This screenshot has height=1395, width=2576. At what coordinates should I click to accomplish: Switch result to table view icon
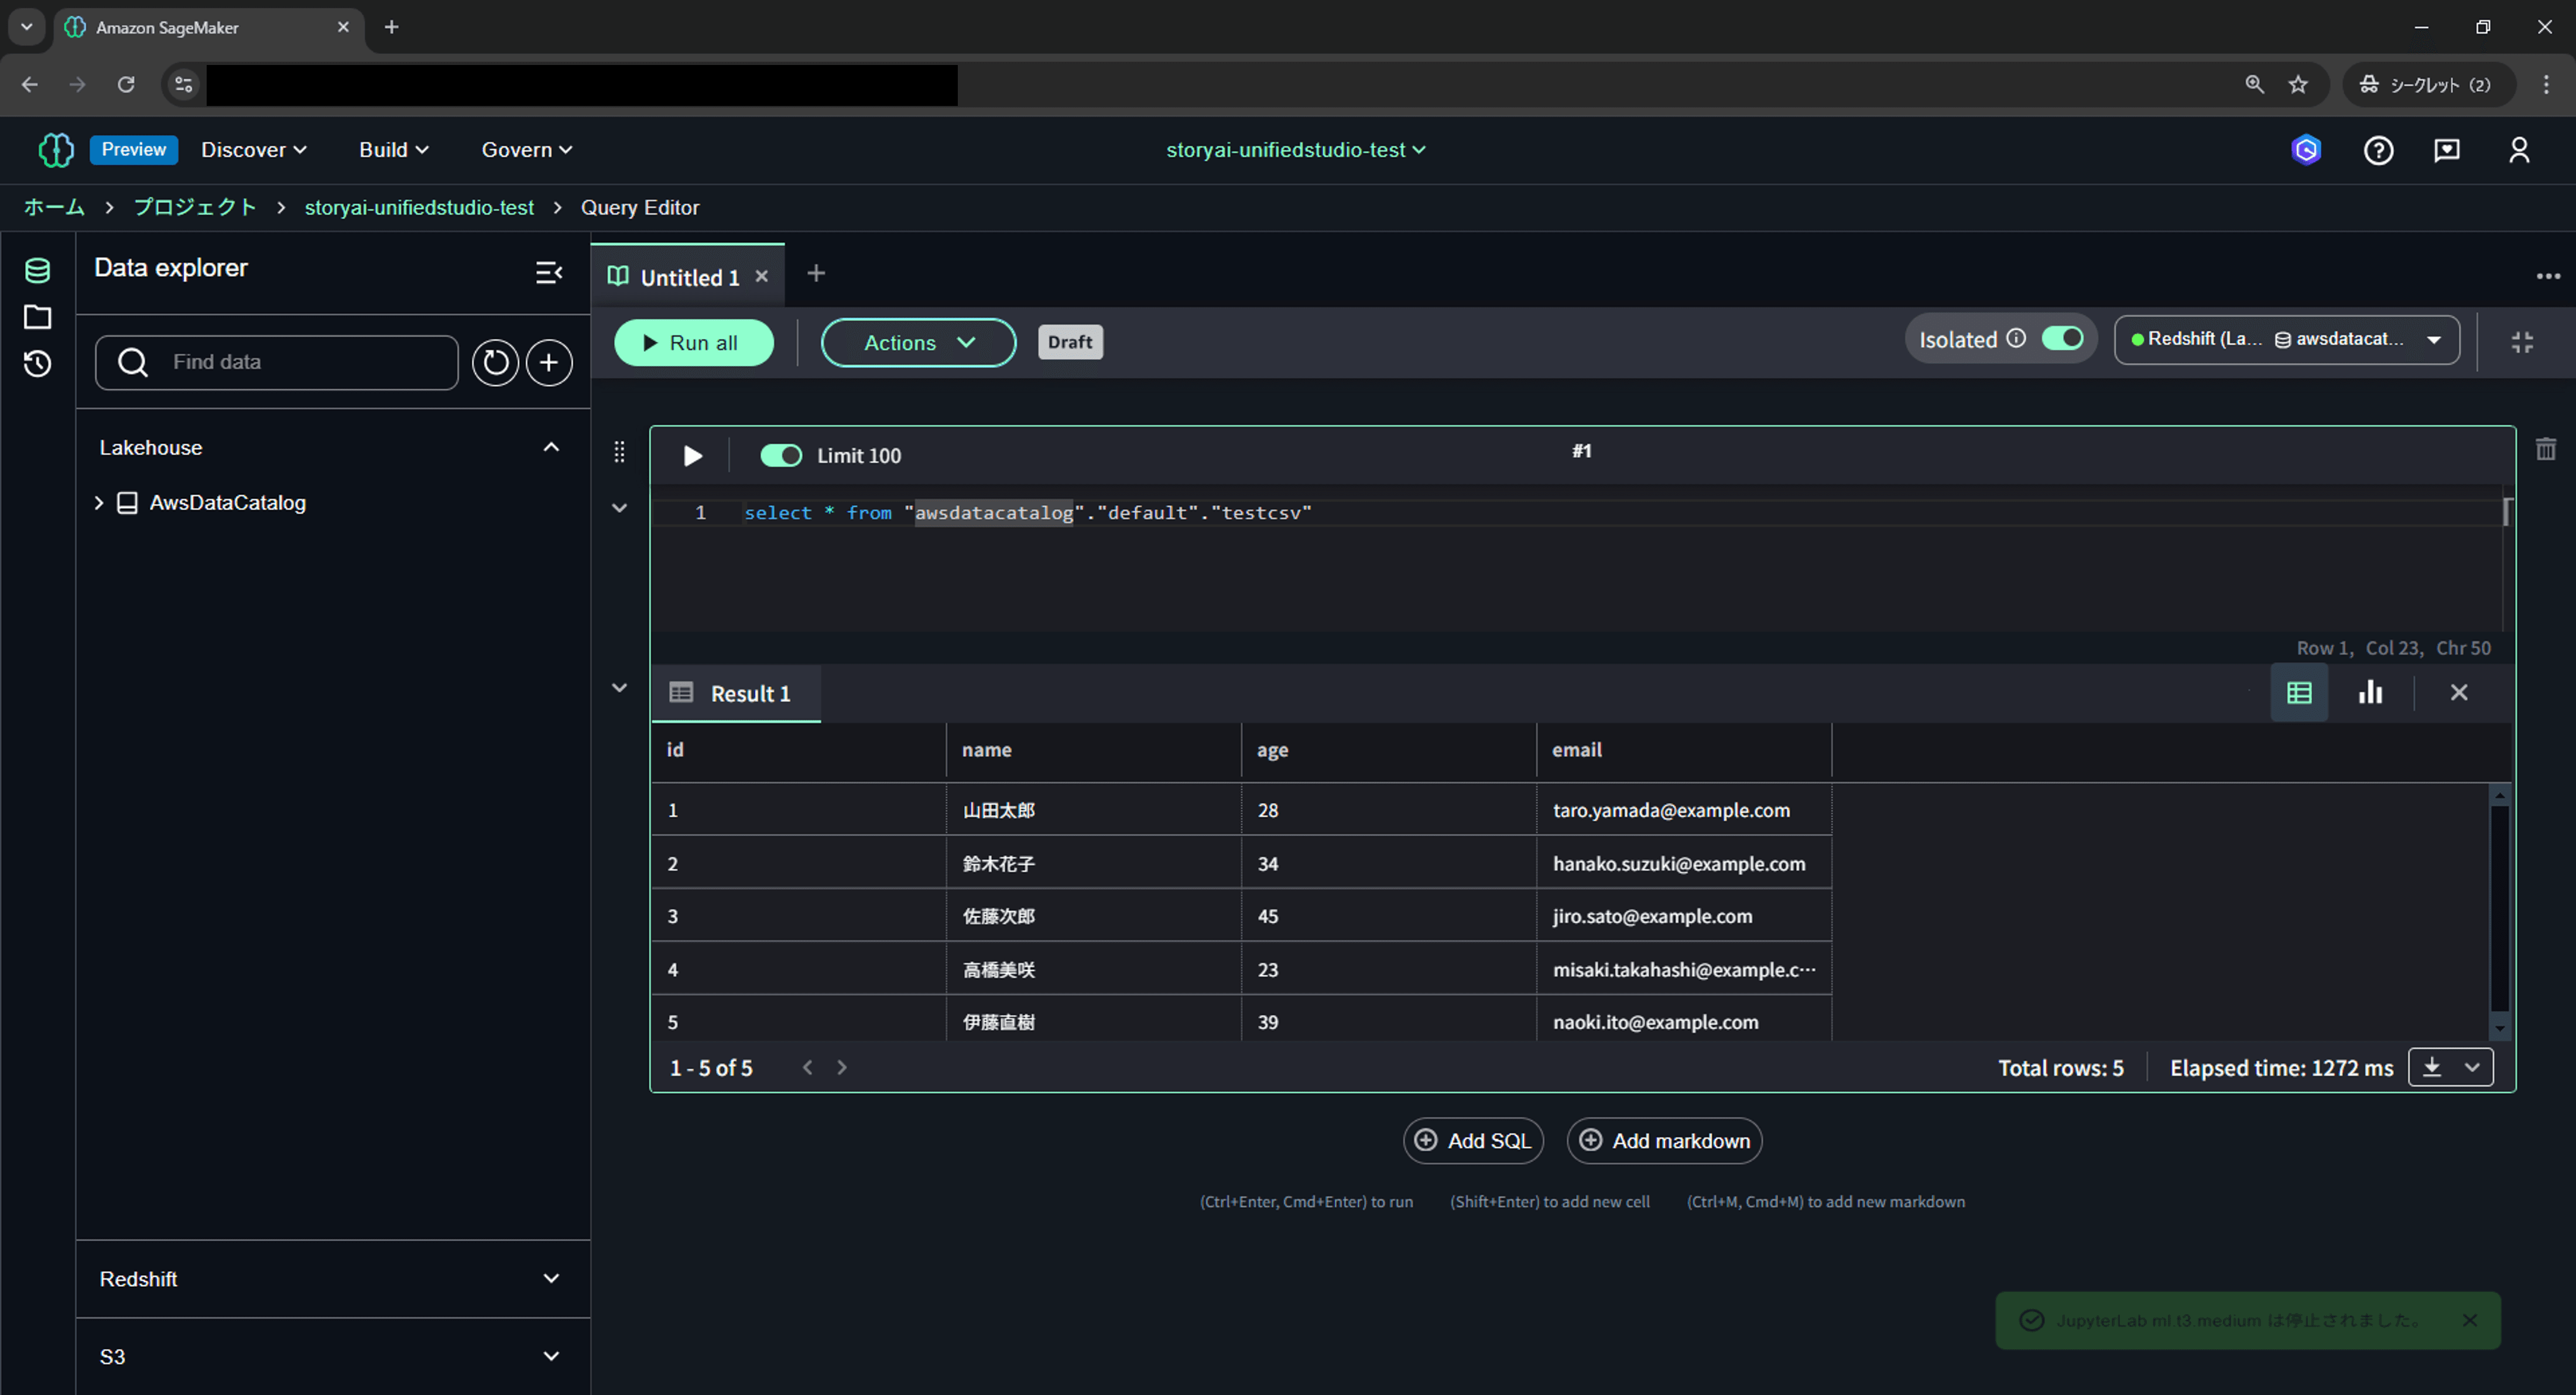coord(2299,692)
